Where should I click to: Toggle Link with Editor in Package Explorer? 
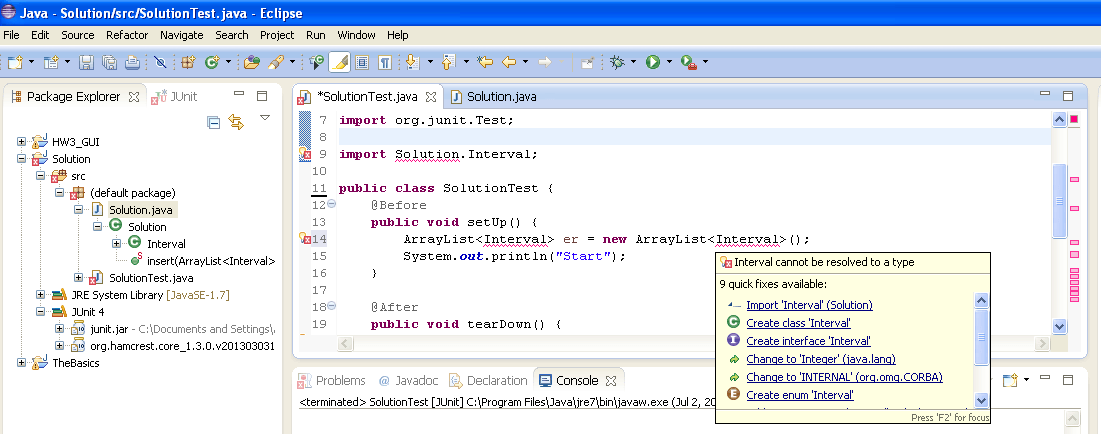(237, 122)
